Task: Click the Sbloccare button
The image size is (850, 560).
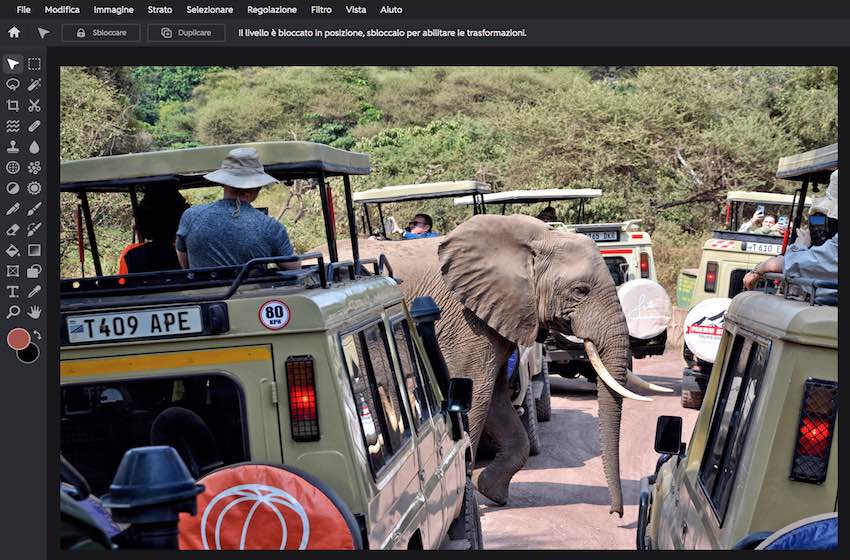Action: pyautogui.click(x=101, y=33)
